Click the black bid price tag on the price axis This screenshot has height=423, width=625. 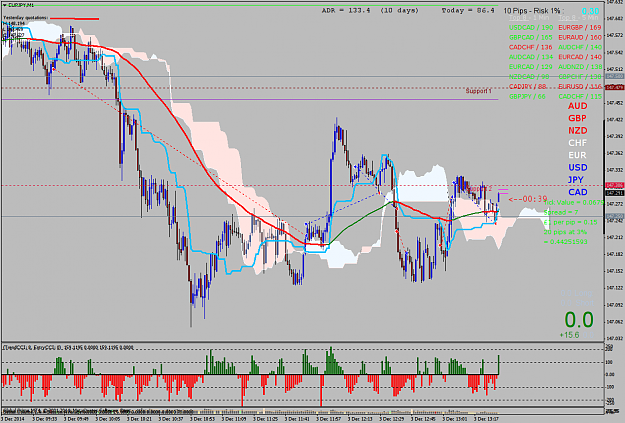(614, 193)
